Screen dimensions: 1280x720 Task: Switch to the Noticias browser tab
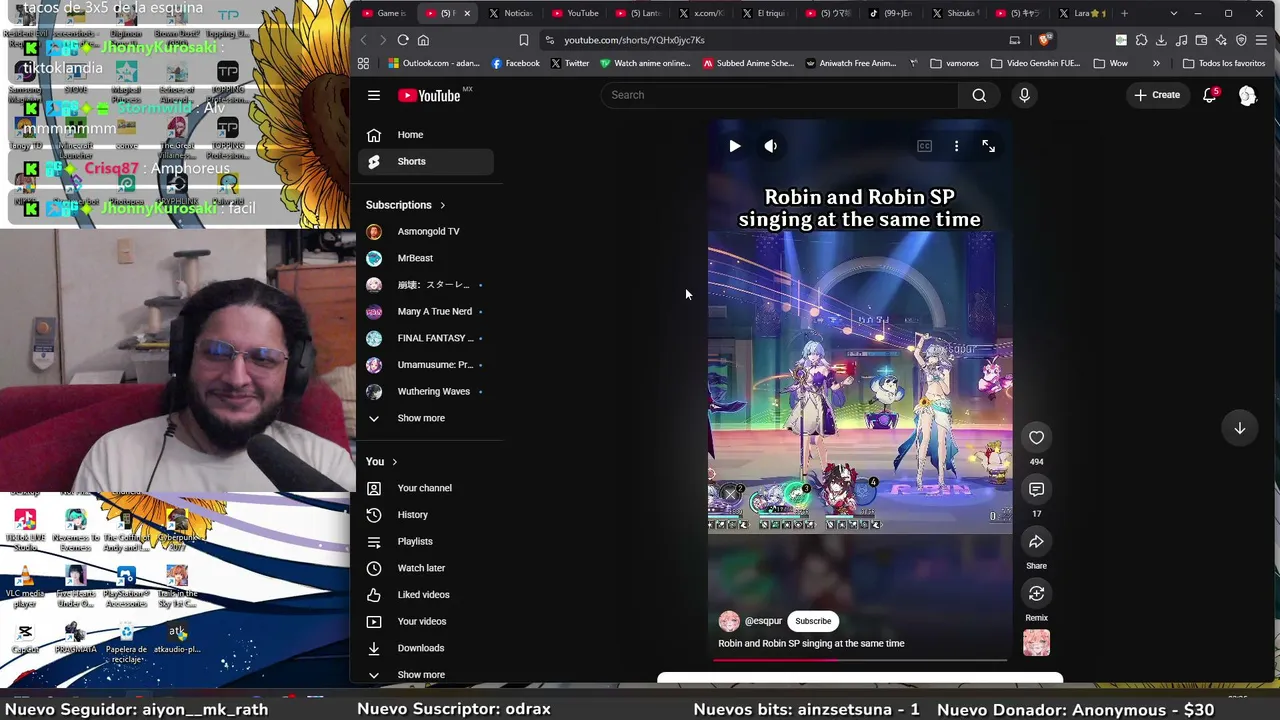click(x=510, y=13)
